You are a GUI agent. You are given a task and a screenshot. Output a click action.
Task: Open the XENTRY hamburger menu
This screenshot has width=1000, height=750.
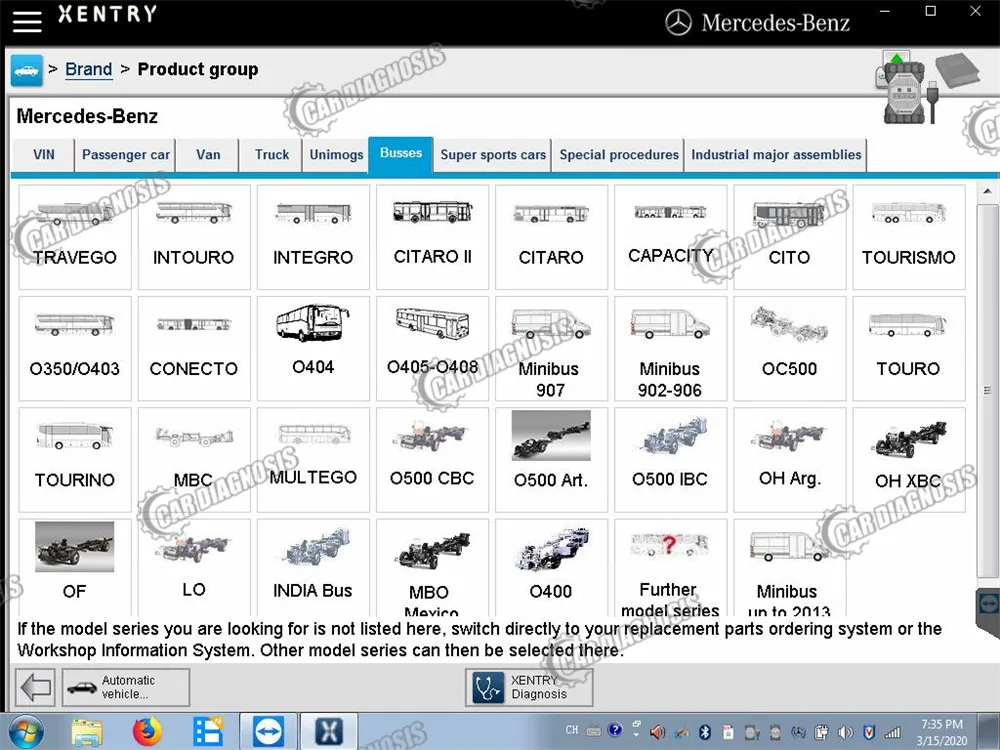[x=27, y=20]
